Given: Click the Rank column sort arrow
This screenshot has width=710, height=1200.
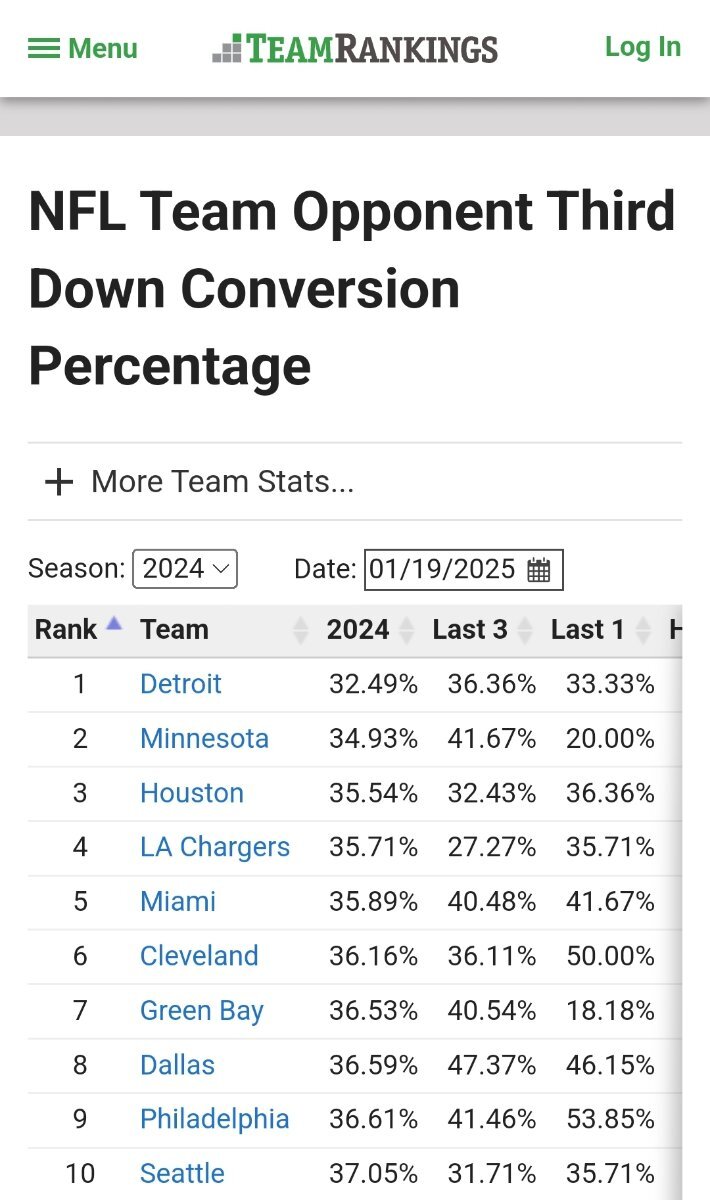Looking at the screenshot, I should (114, 624).
